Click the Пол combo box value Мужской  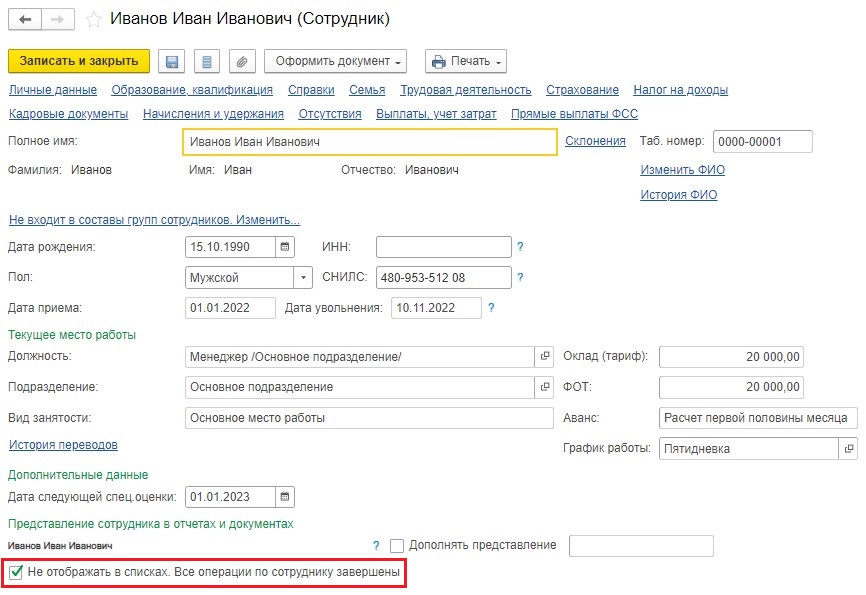240,277
